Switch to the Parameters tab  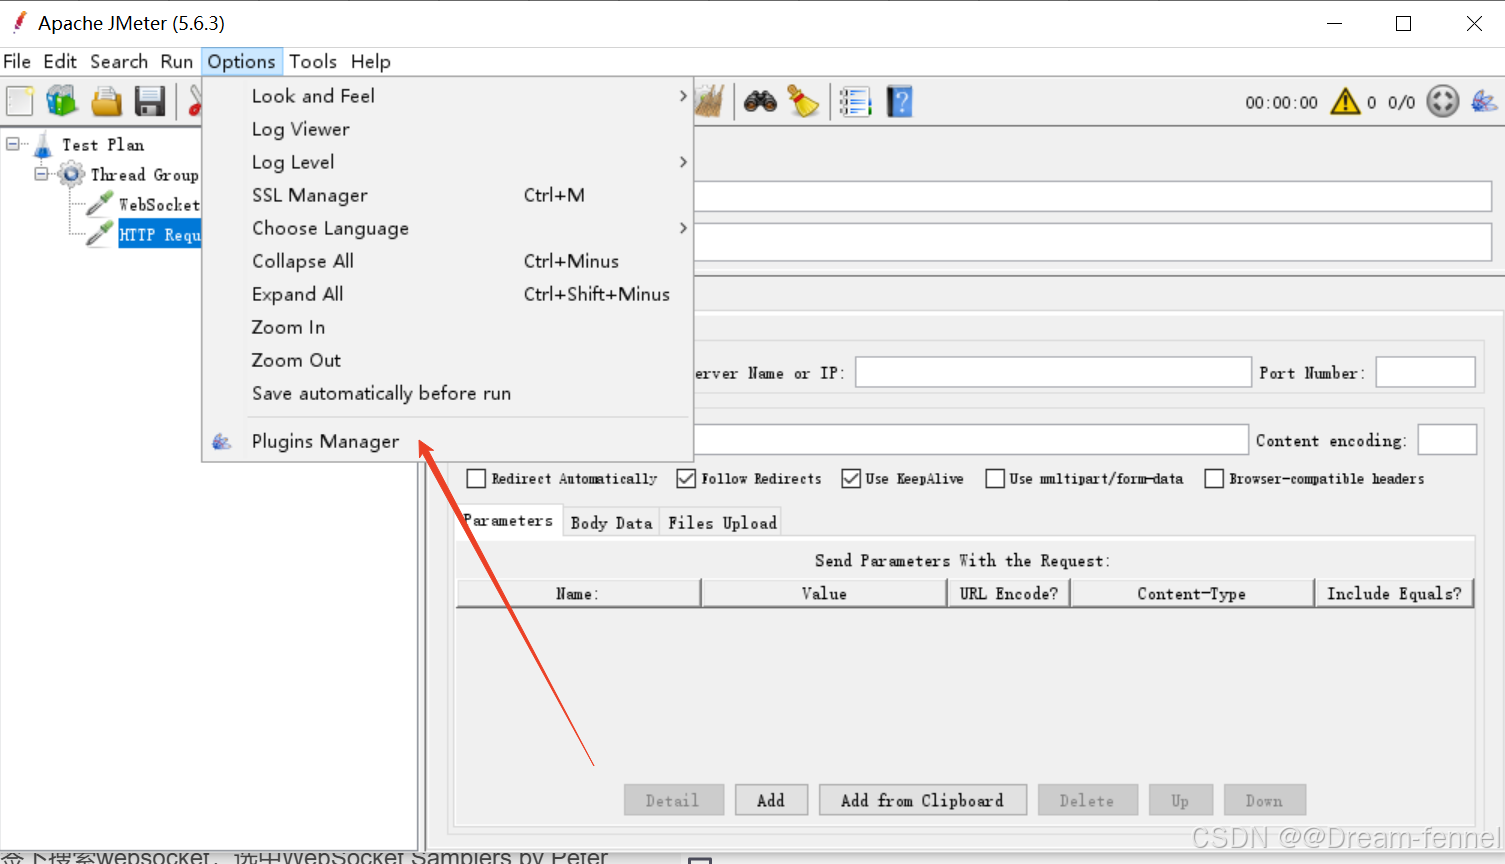(x=509, y=521)
